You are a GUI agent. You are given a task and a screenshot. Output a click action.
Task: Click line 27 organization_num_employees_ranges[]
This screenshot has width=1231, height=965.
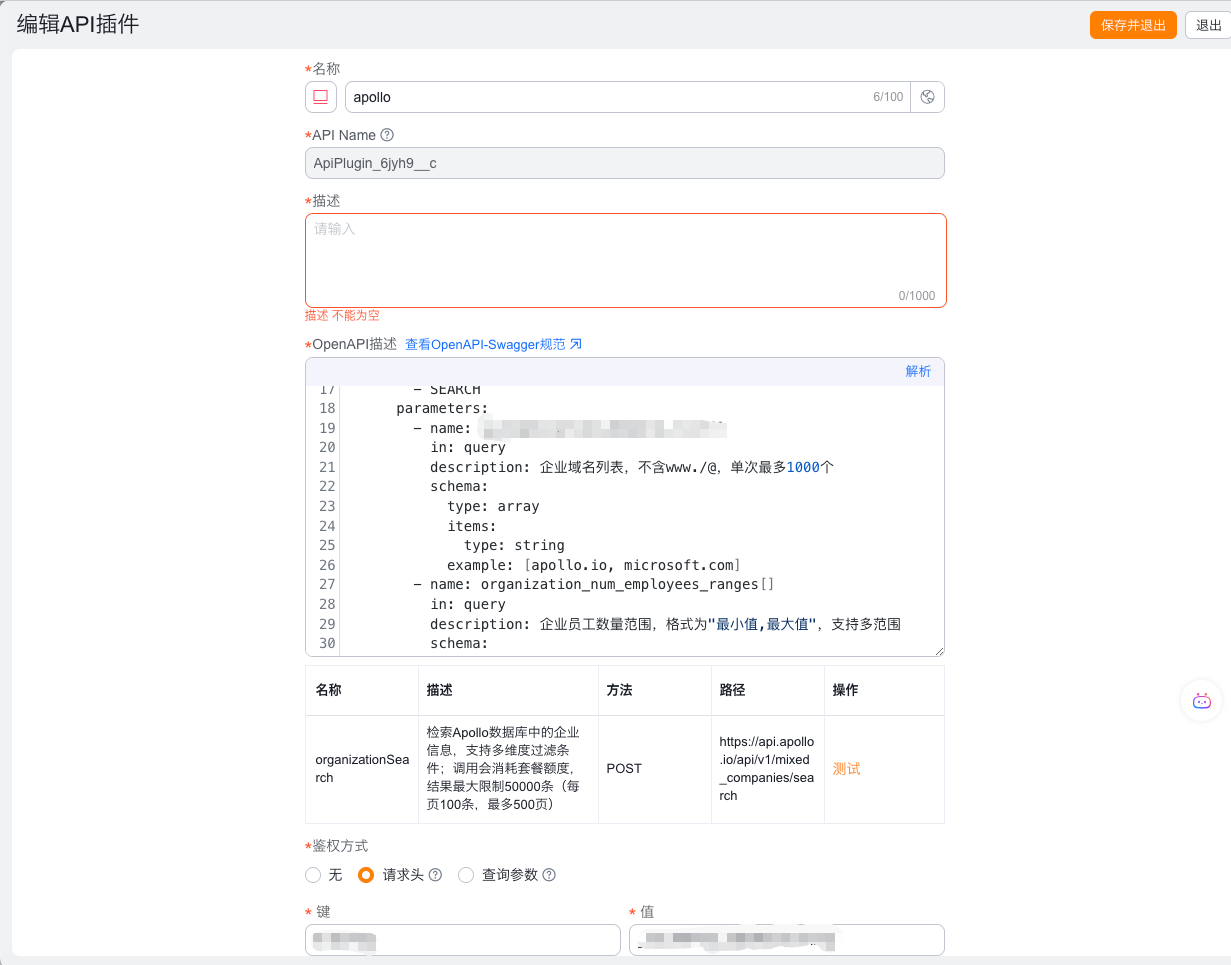(594, 584)
